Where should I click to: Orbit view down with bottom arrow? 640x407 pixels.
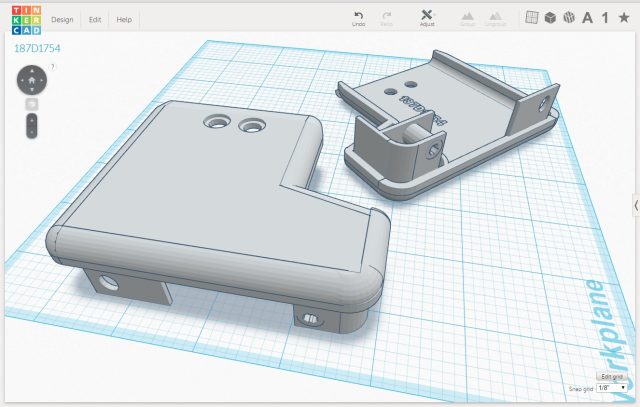point(32,90)
